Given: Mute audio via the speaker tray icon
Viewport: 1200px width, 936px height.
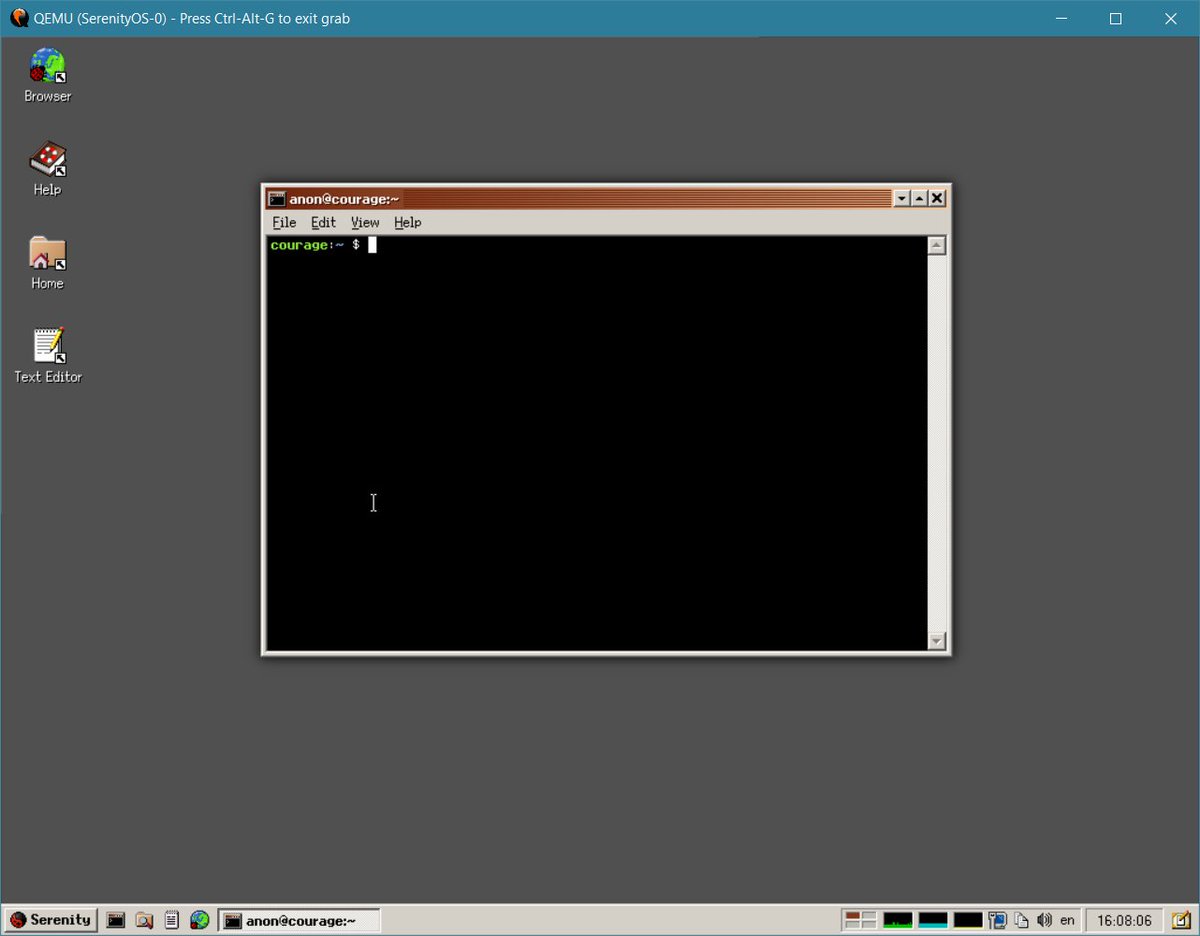Looking at the screenshot, I should click(x=1046, y=920).
